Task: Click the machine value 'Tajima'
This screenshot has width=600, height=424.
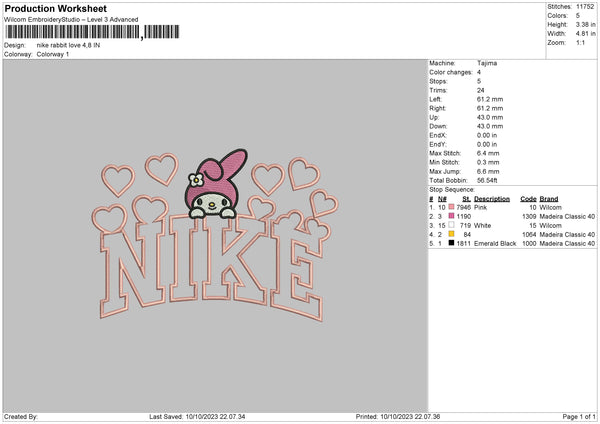Action: coord(487,63)
